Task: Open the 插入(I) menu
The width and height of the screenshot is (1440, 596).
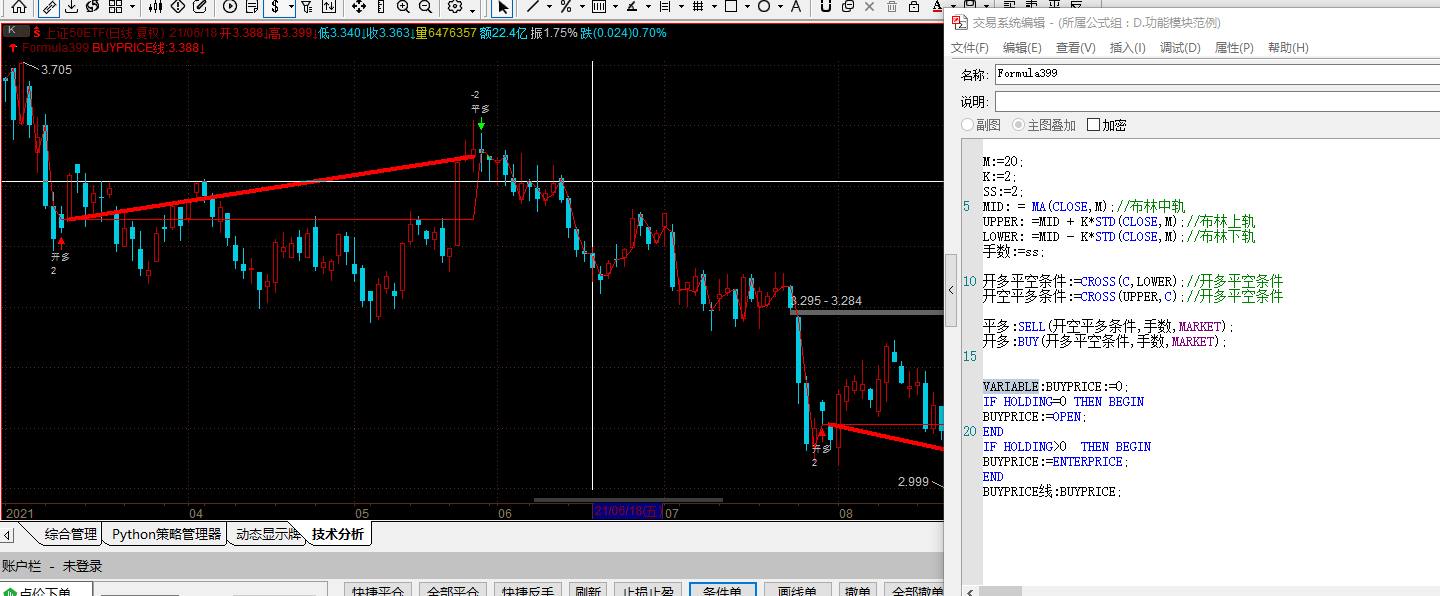Action: (x=1127, y=48)
